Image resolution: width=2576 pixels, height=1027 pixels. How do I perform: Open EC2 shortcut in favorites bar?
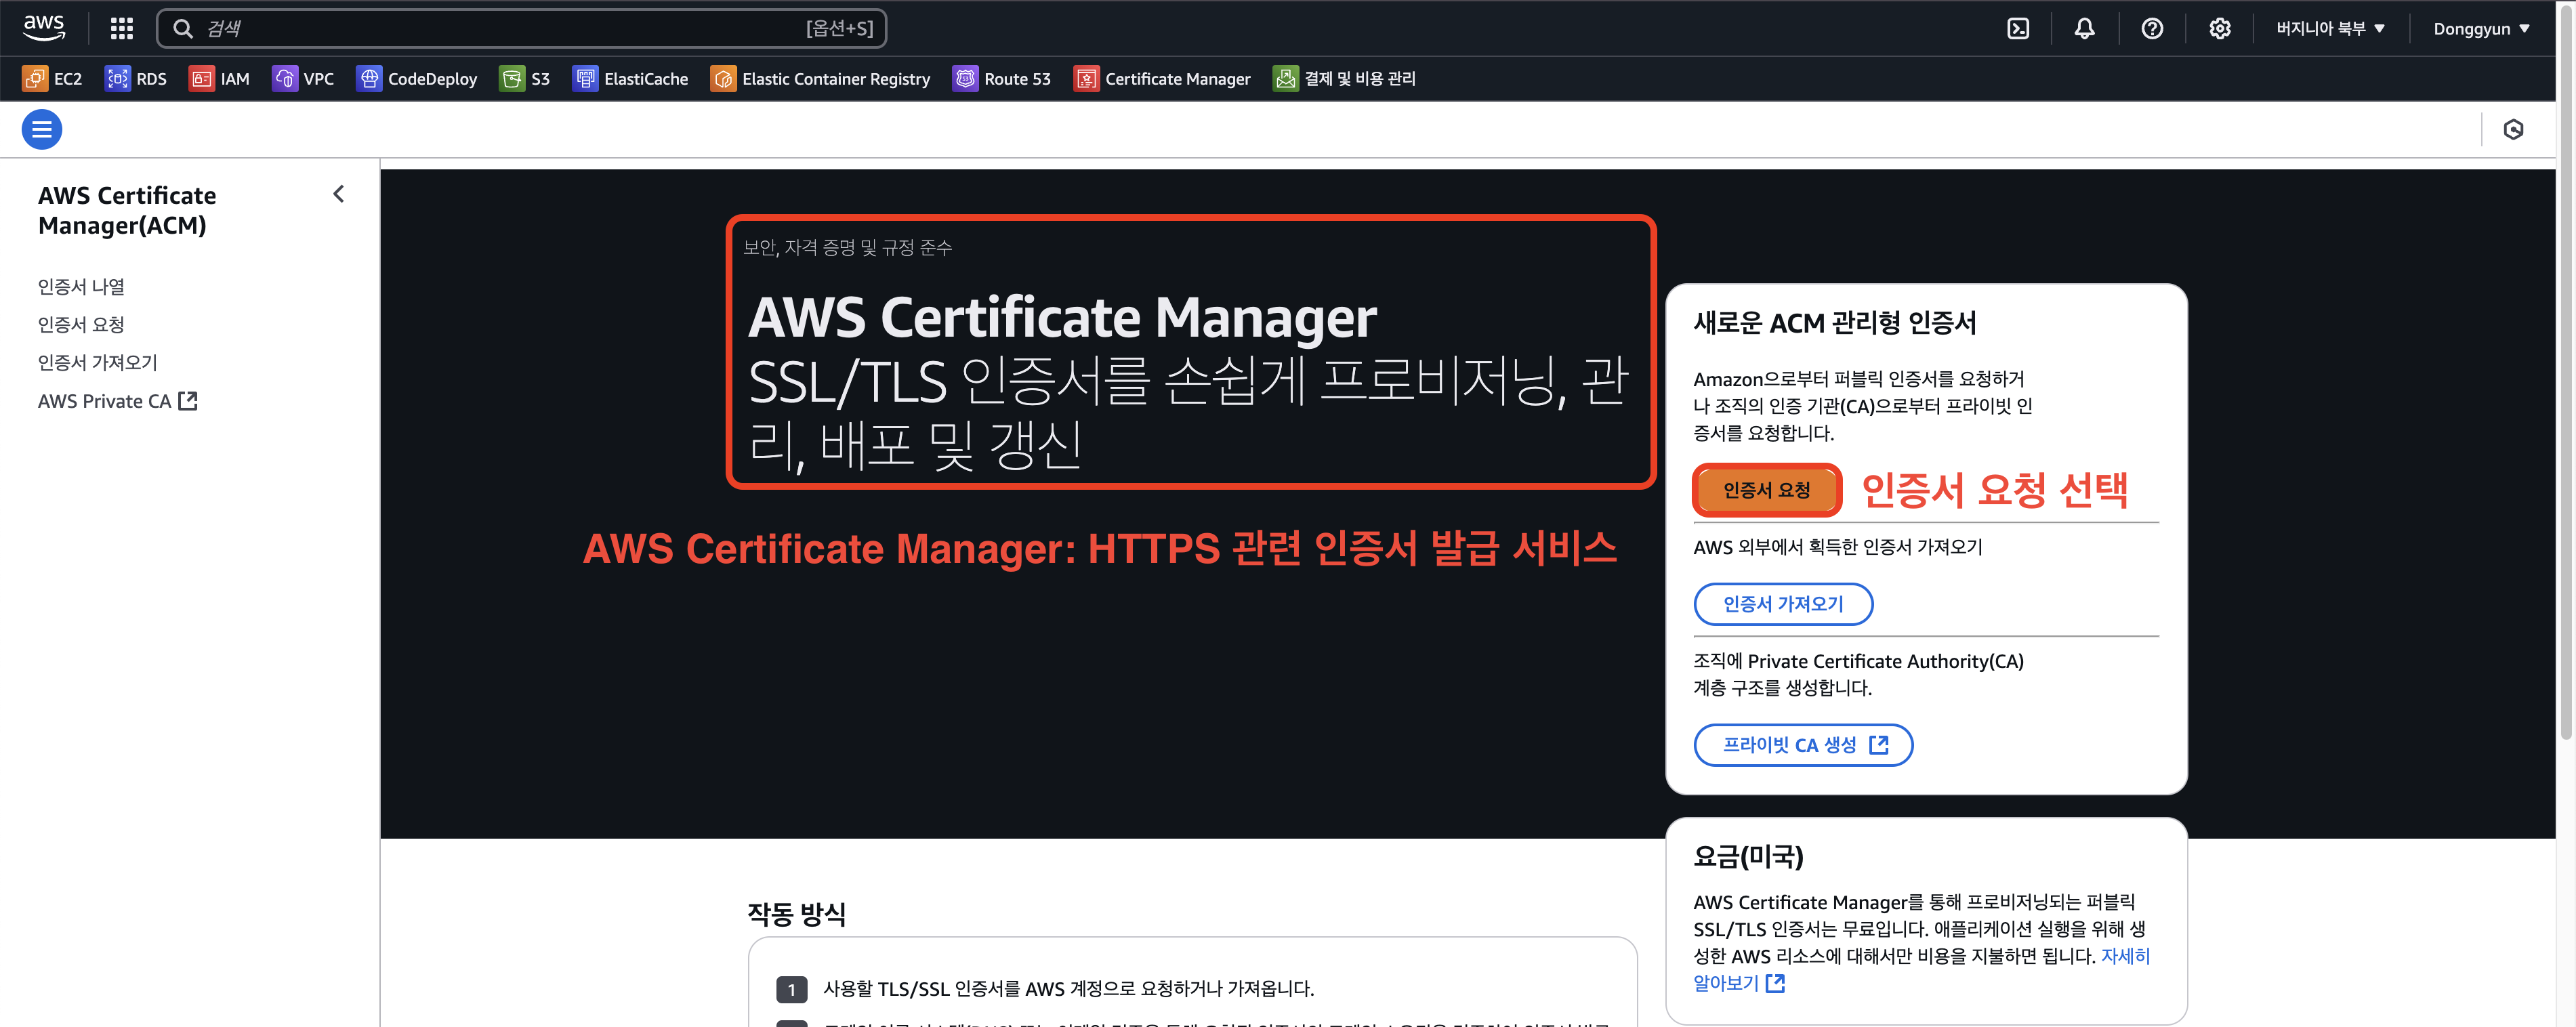click(53, 78)
